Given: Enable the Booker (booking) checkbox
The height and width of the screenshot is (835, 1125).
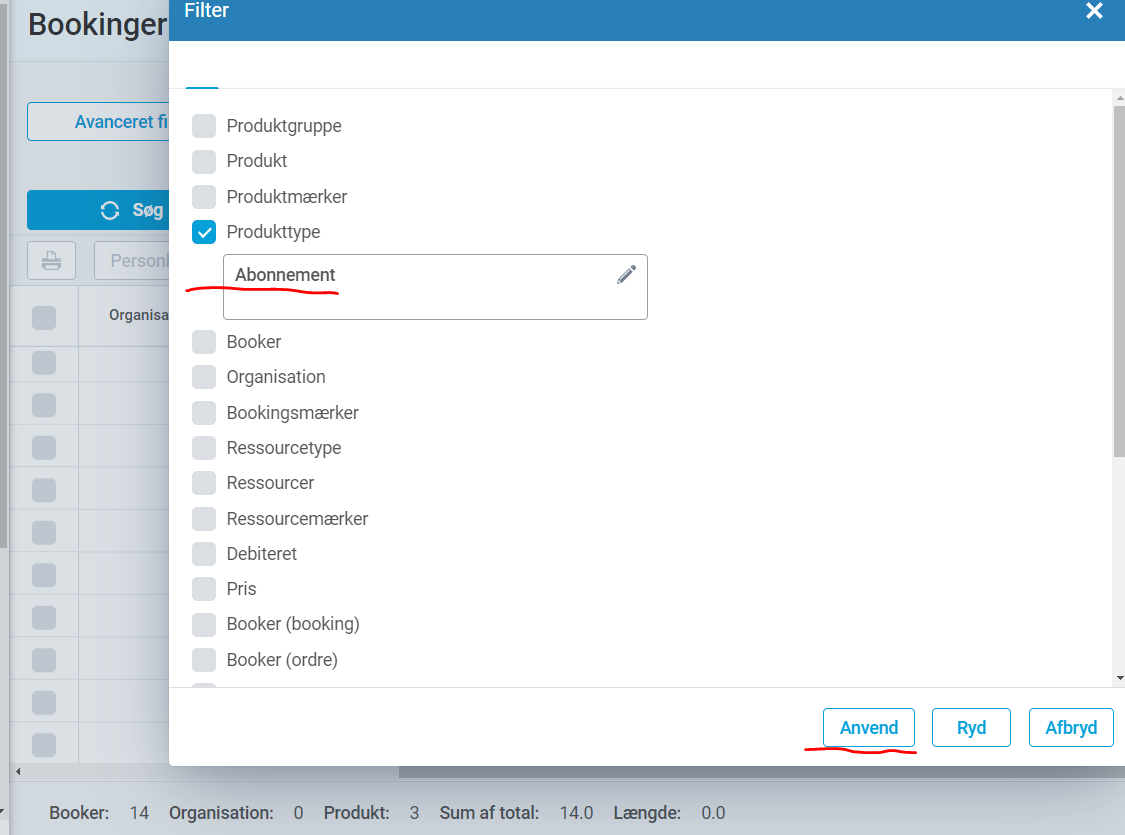Looking at the screenshot, I should tap(204, 624).
